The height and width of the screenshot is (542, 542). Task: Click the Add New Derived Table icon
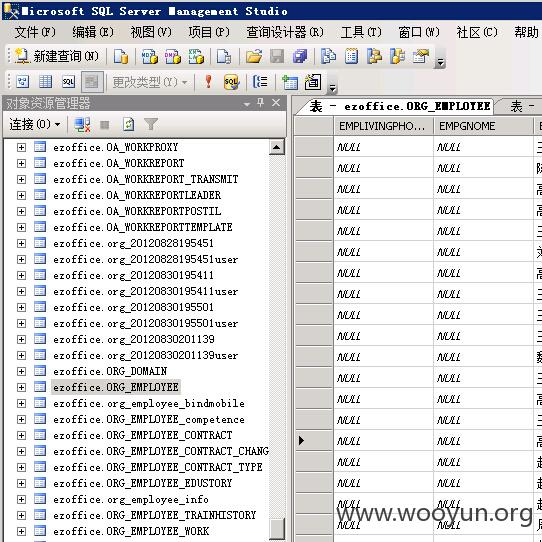313,82
